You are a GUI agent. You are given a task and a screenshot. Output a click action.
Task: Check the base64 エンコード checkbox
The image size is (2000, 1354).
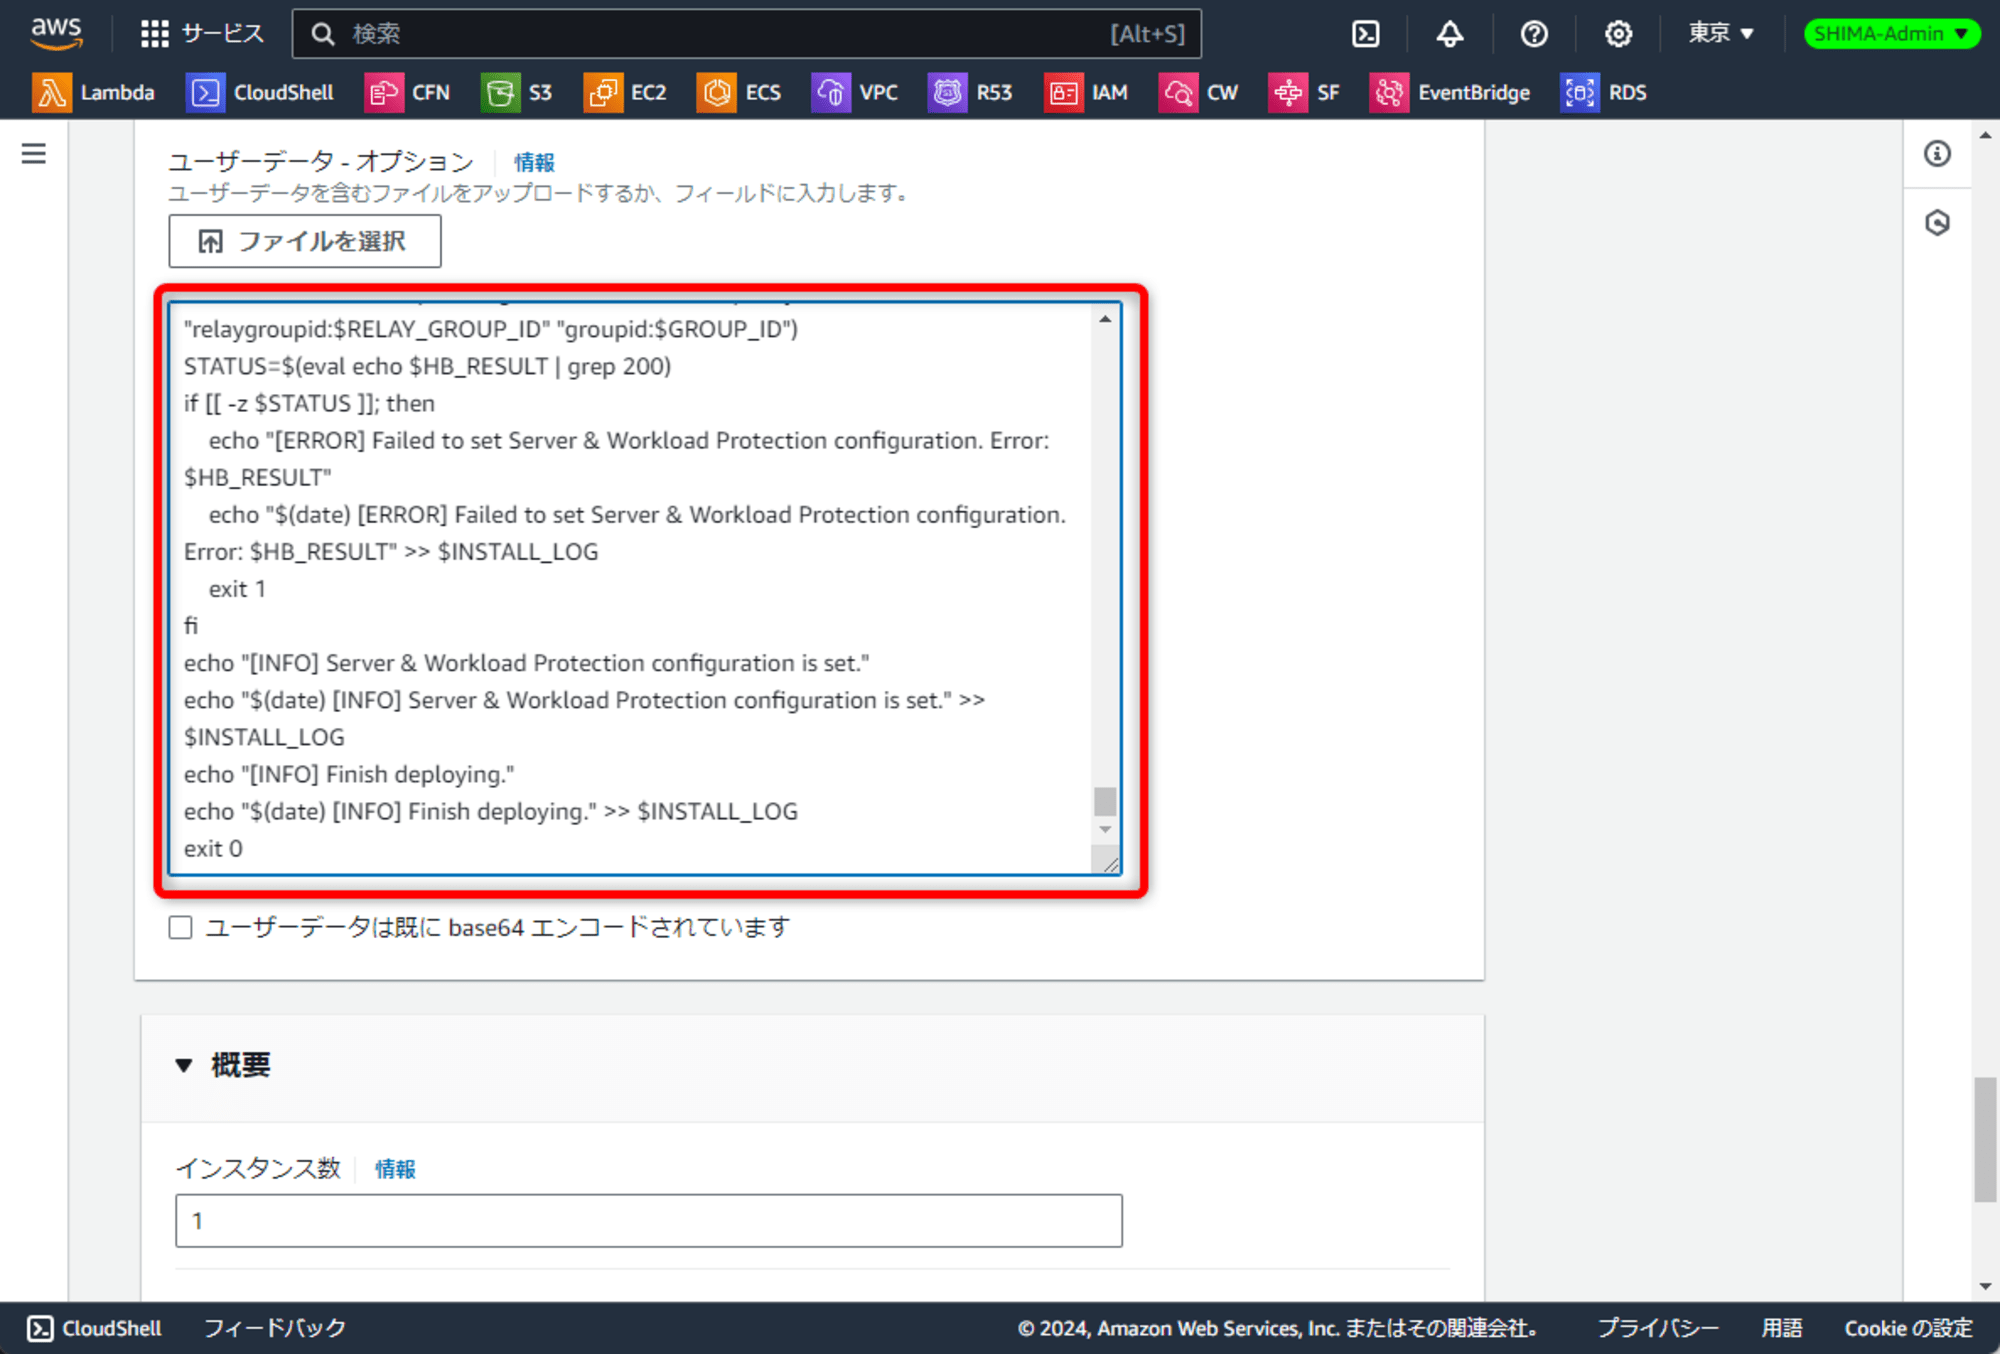(181, 928)
